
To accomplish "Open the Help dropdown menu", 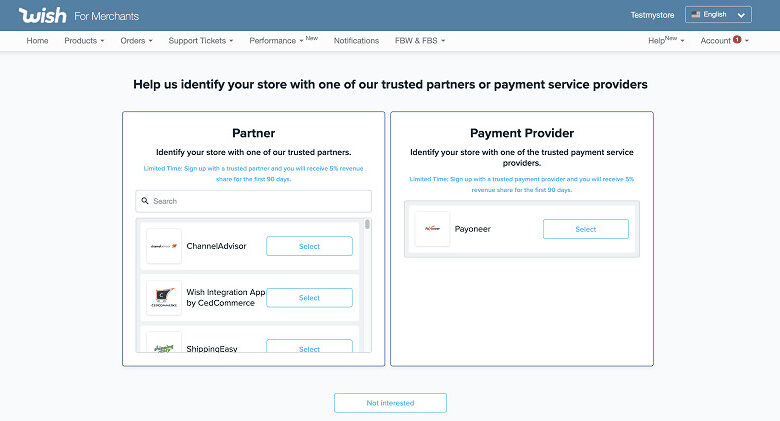I will pos(666,41).
